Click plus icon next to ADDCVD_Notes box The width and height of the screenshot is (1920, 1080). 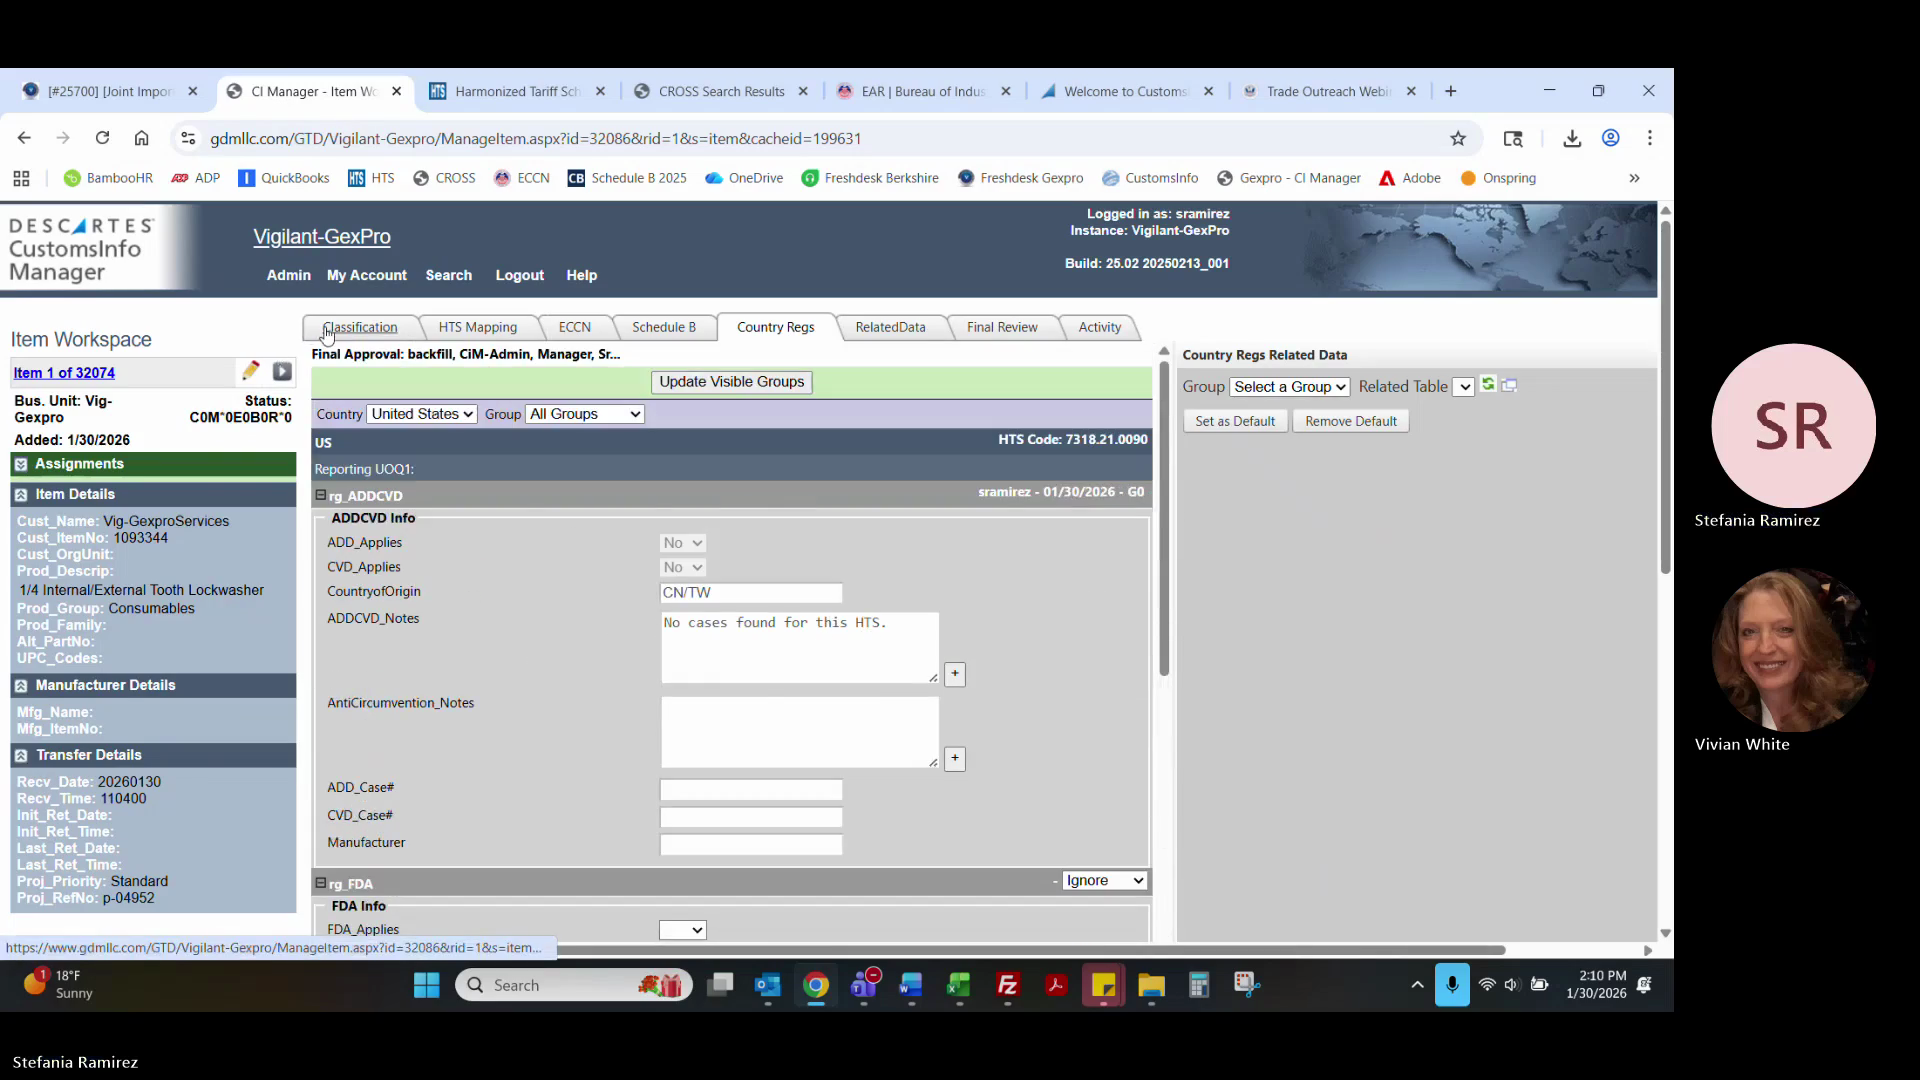[x=955, y=675]
